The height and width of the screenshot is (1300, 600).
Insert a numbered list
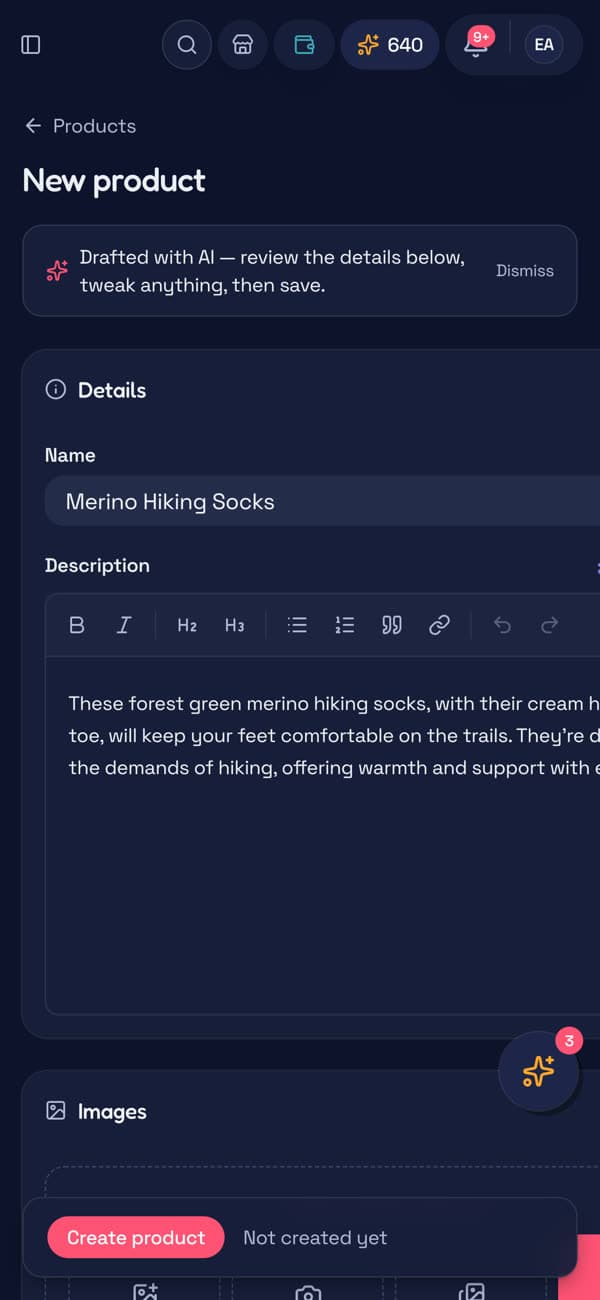click(x=344, y=625)
